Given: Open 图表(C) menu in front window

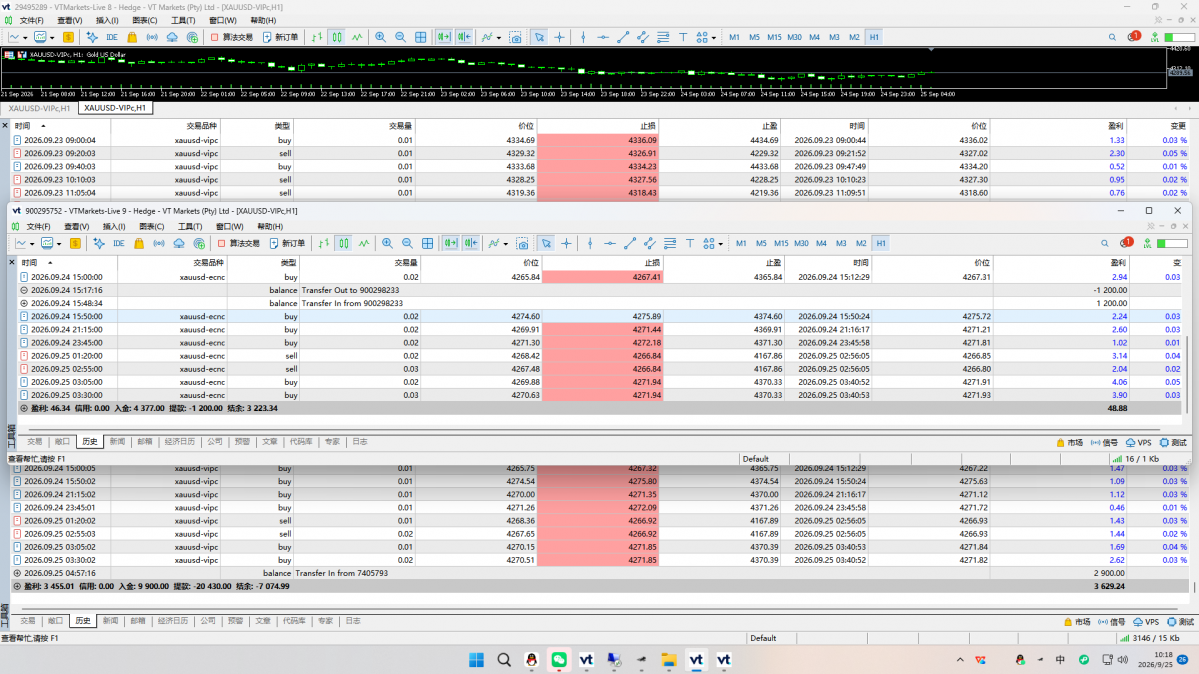Looking at the screenshot, I should click(151, 226).
